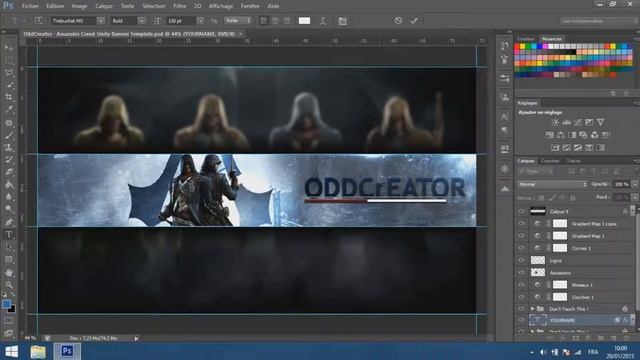The image size is (640, 360).
Task: Pick the first red swatch in Nuancier
Action: (517, 47)
